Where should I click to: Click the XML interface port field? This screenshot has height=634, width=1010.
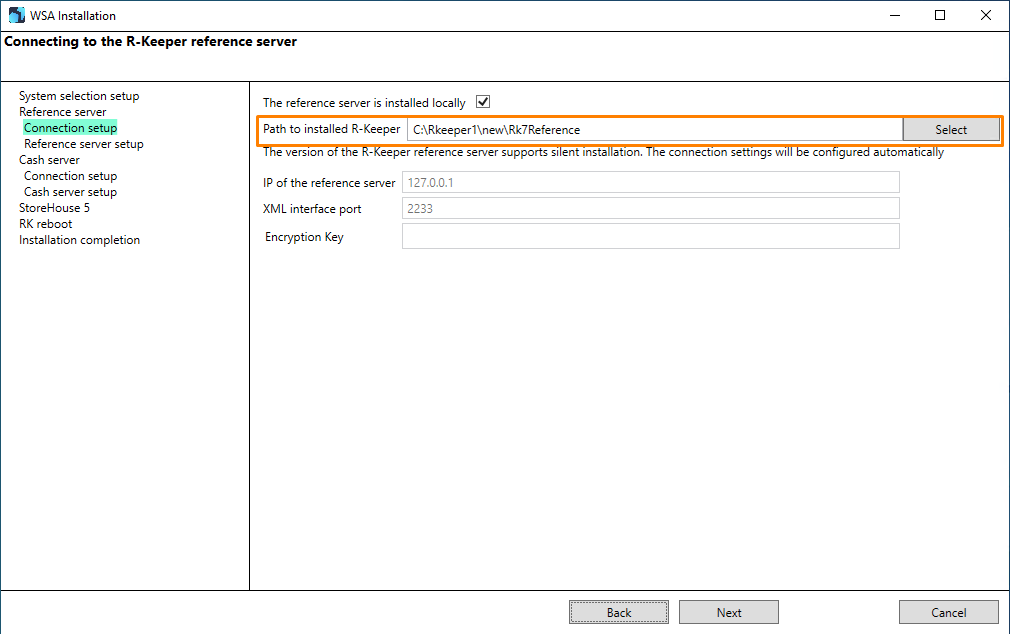(651, 209)
